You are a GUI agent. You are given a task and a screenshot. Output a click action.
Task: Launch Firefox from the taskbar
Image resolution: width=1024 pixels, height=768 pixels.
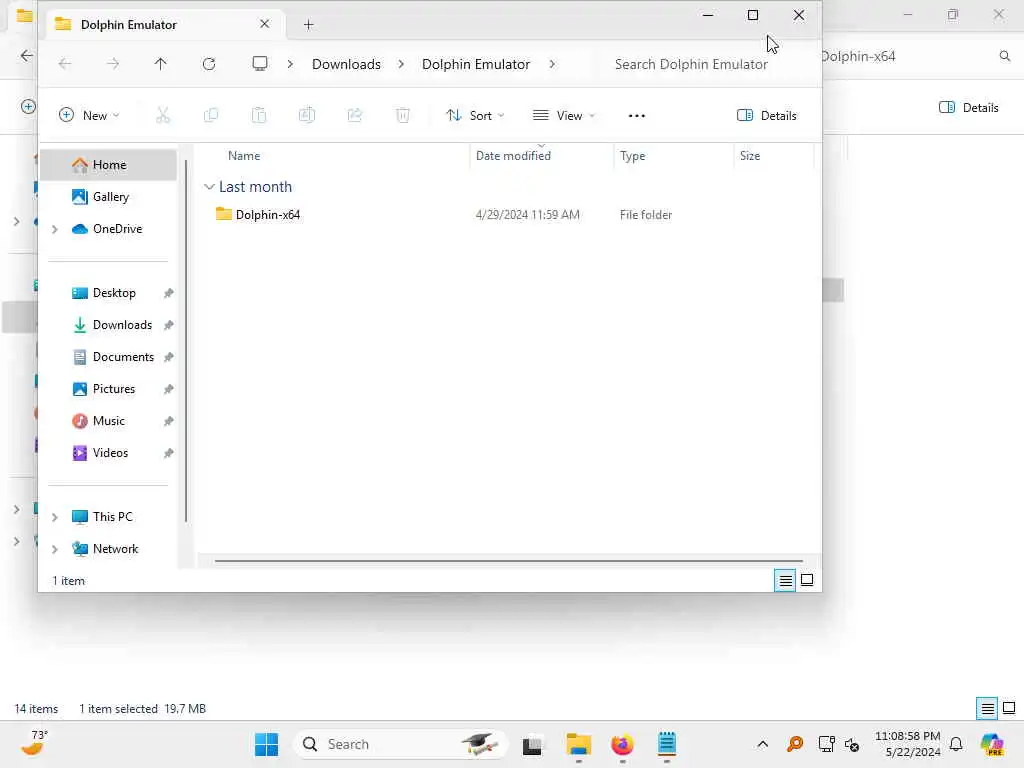click(622, 744)
